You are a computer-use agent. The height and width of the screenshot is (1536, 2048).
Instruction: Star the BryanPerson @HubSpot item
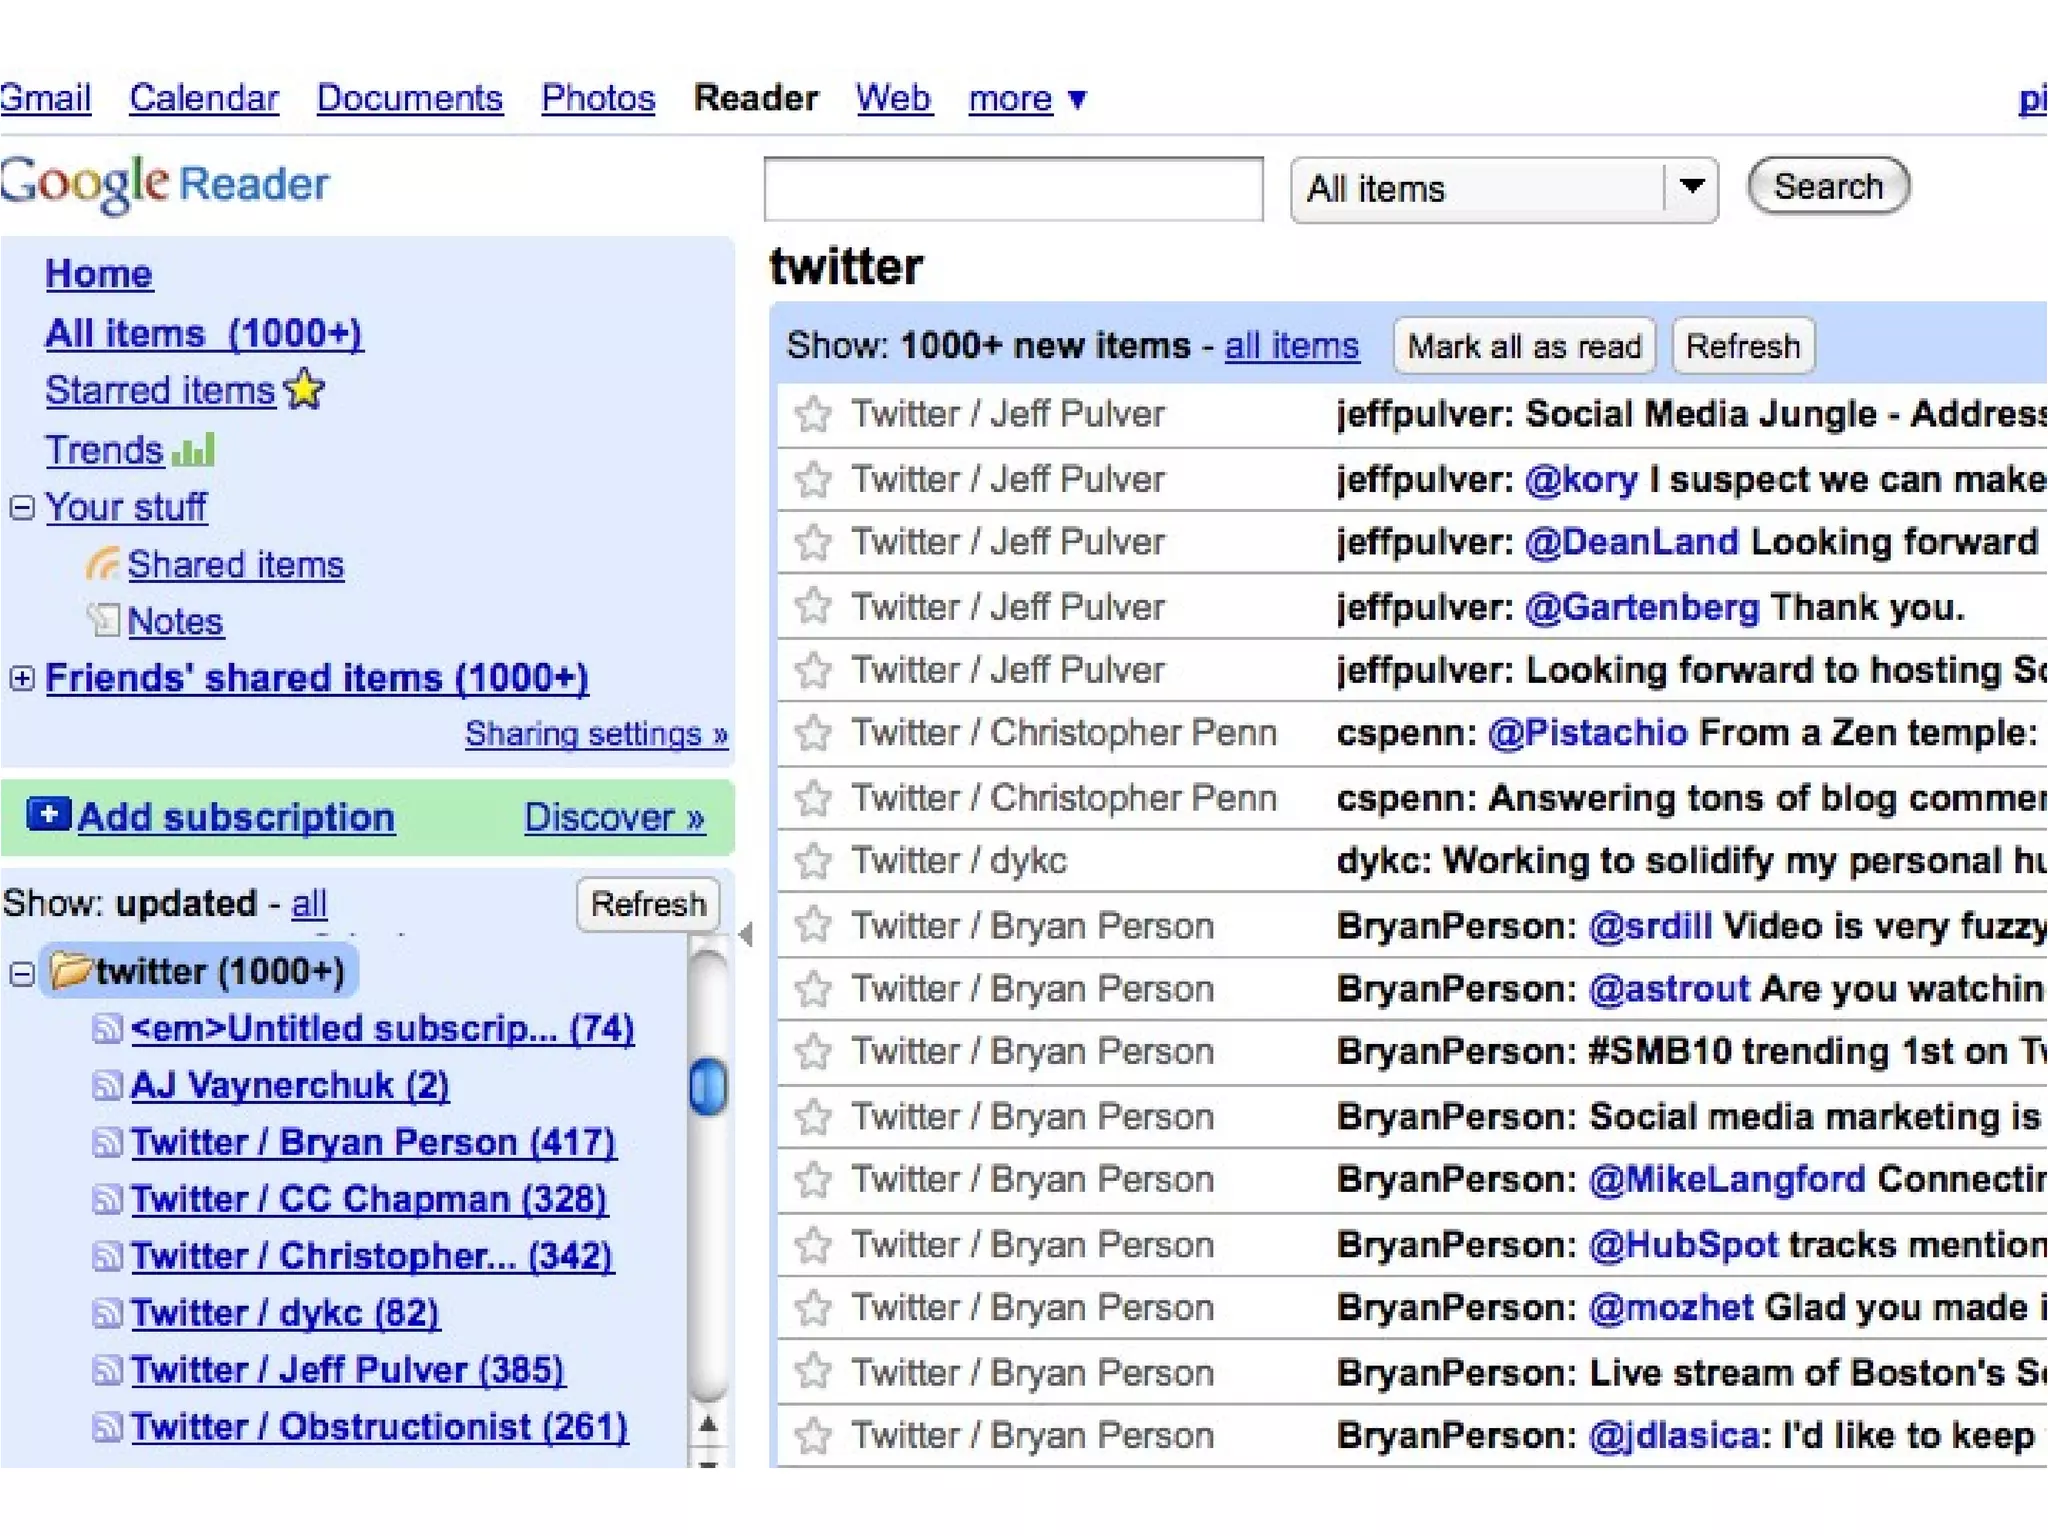click(x=813, y=1244)
